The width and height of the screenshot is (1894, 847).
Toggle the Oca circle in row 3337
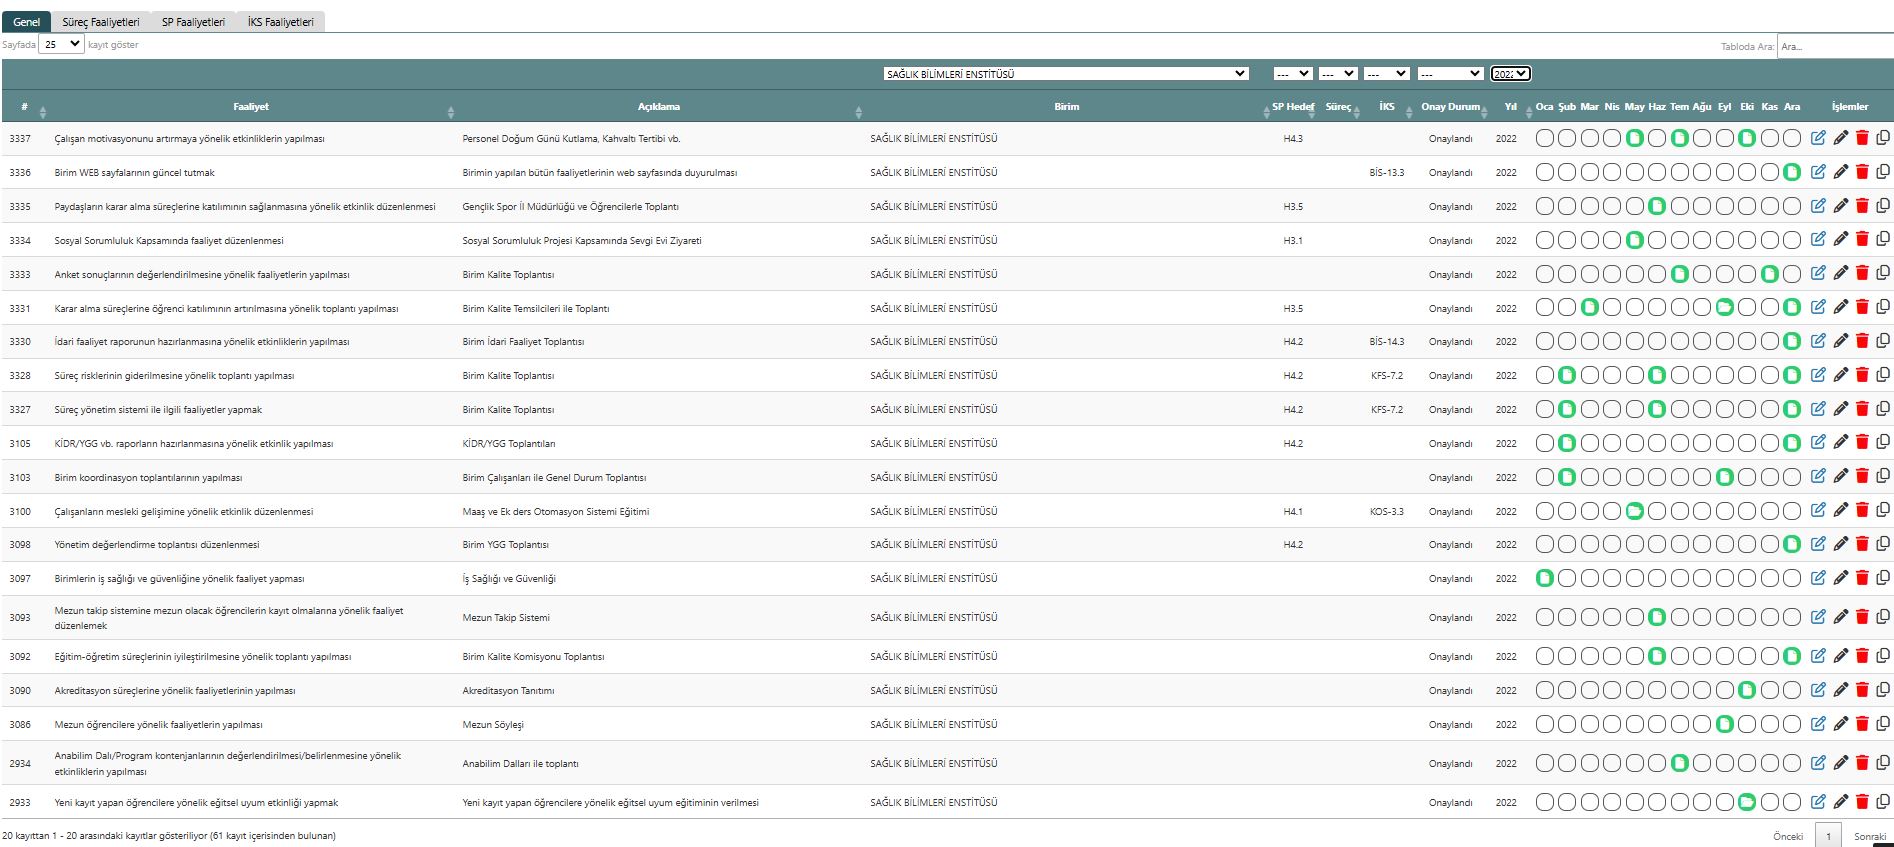click(1545, 139)
